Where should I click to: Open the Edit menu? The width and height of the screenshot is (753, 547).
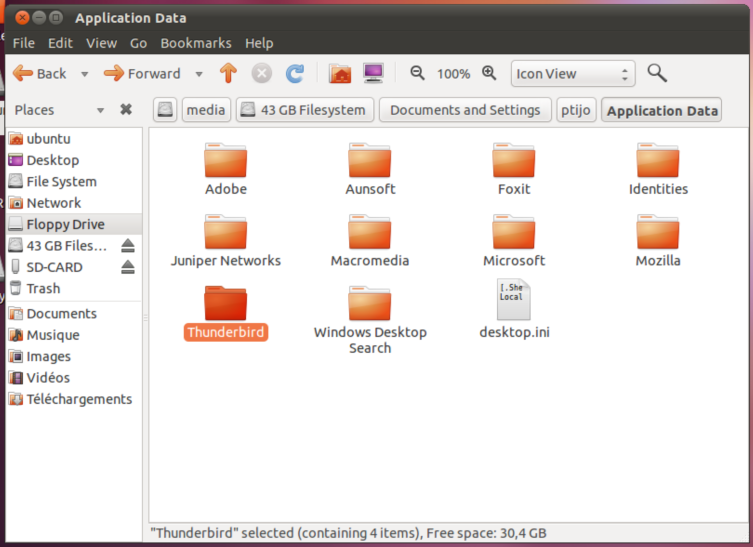coord(60,43)
